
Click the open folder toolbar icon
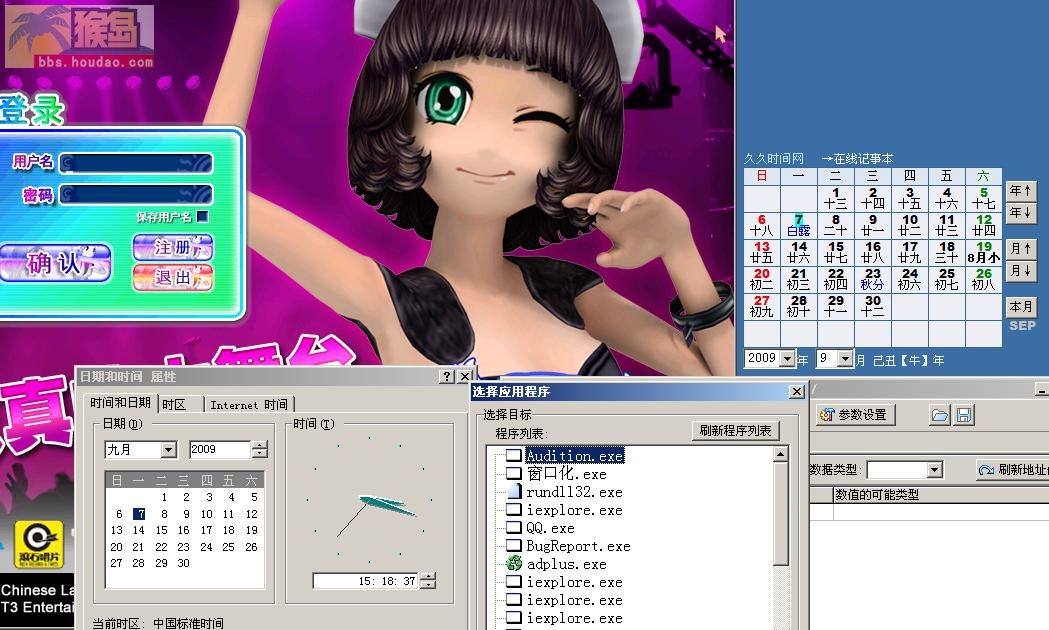click(939, 415)
